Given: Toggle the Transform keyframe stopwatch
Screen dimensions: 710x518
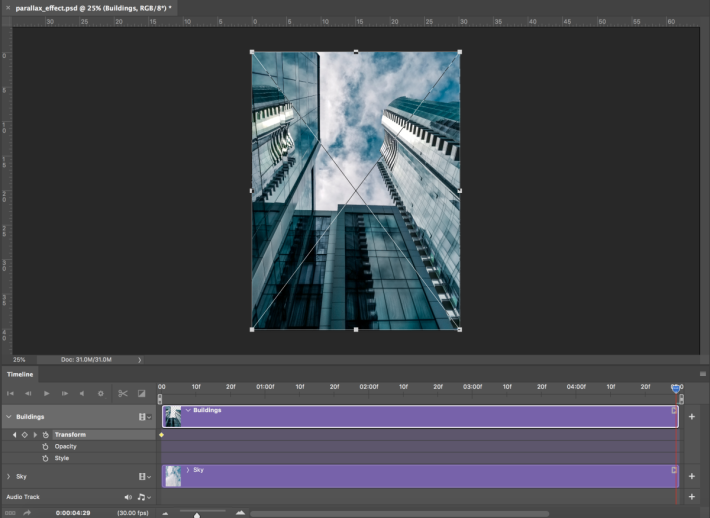Looking at the screenshot, I should [x=45, y=435].
